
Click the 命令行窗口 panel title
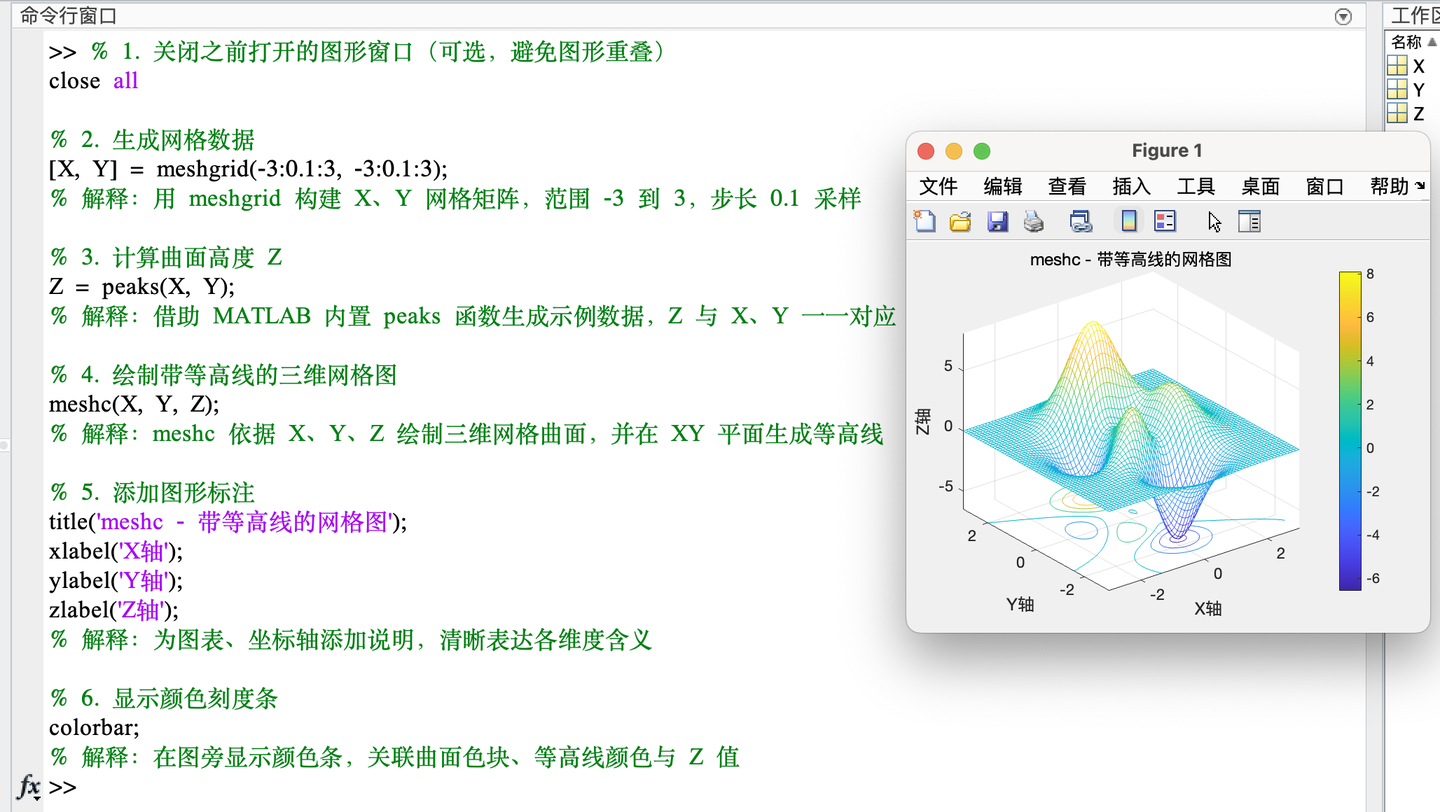point(69,16)
